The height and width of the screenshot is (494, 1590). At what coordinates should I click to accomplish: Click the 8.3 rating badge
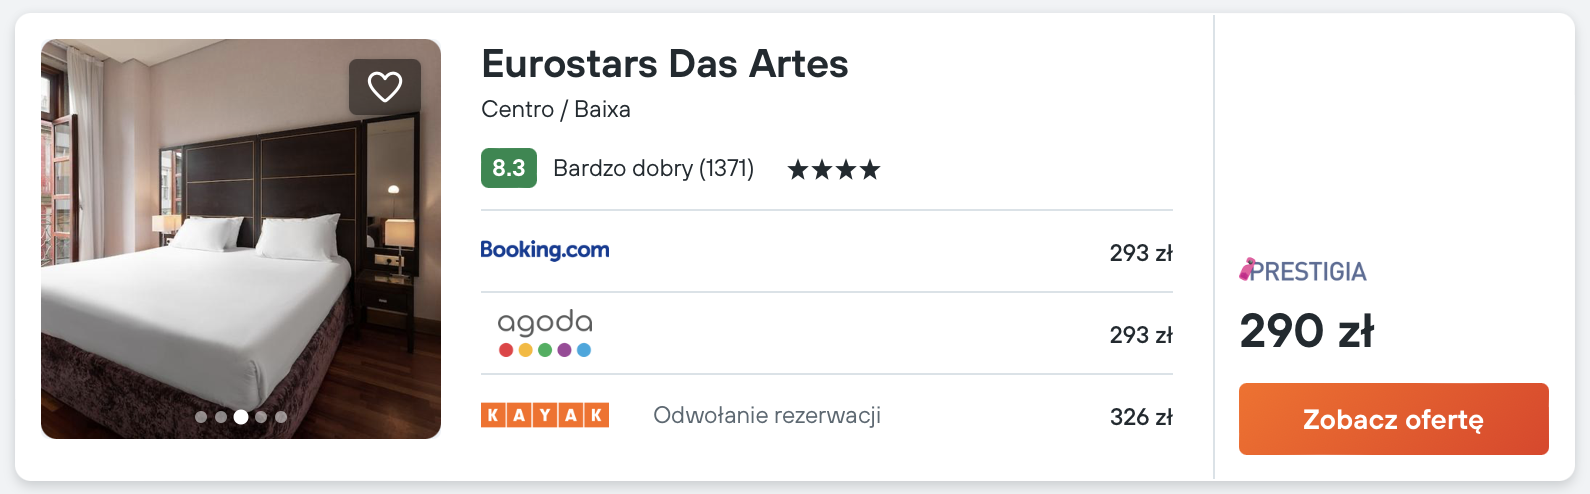(x=509, y=168)
